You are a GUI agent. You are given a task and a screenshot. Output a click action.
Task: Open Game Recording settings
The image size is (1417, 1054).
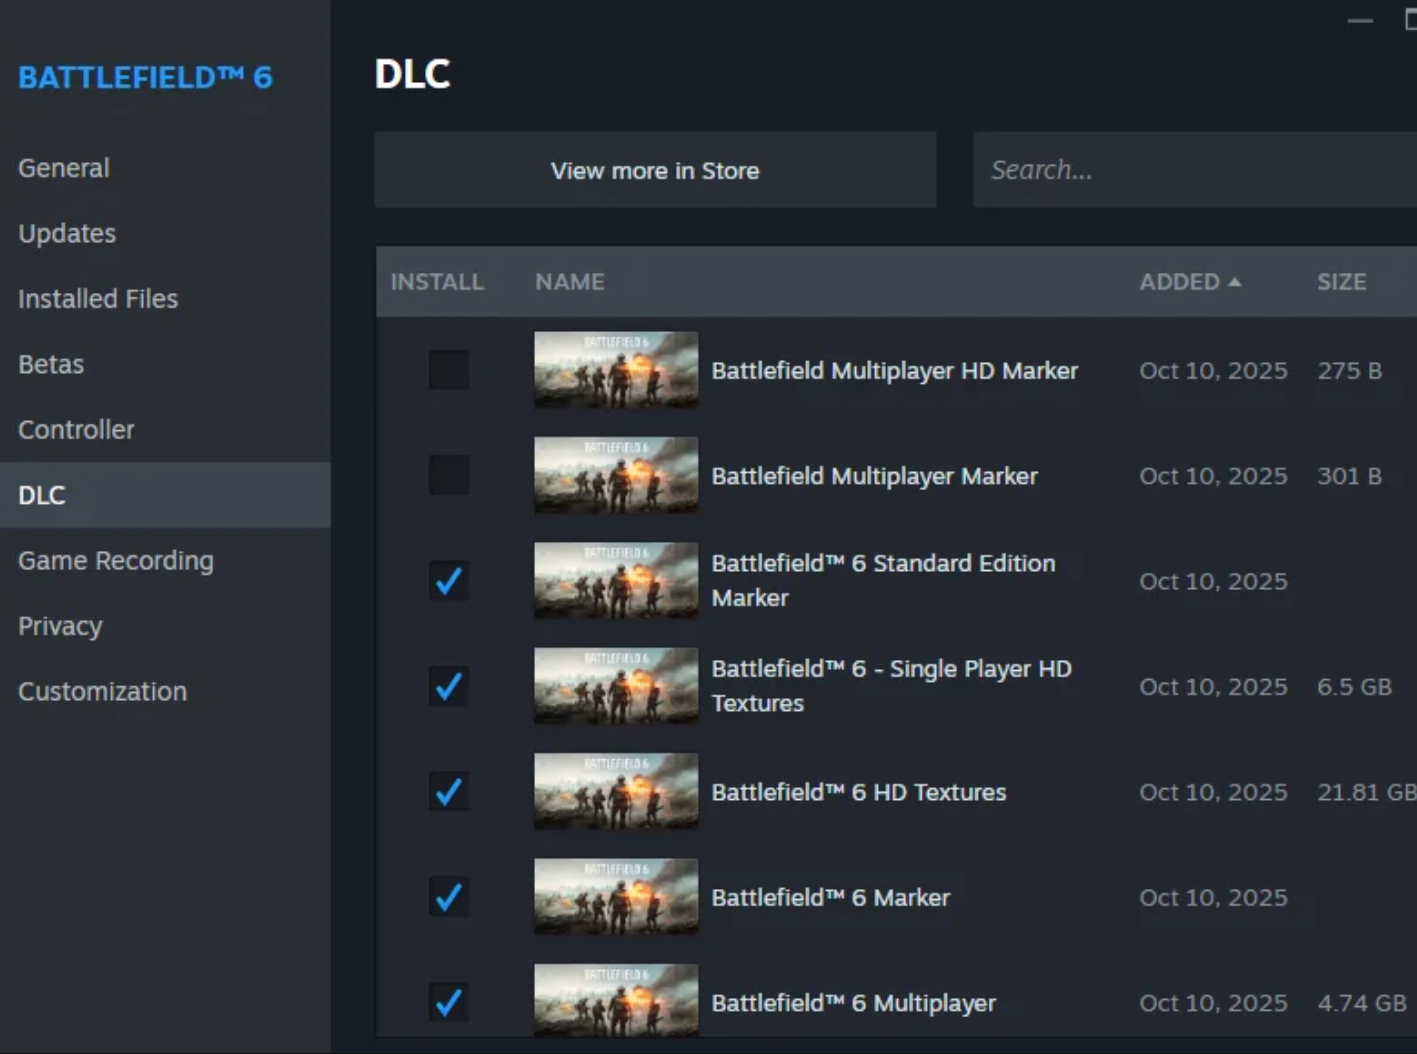[165, 561]
